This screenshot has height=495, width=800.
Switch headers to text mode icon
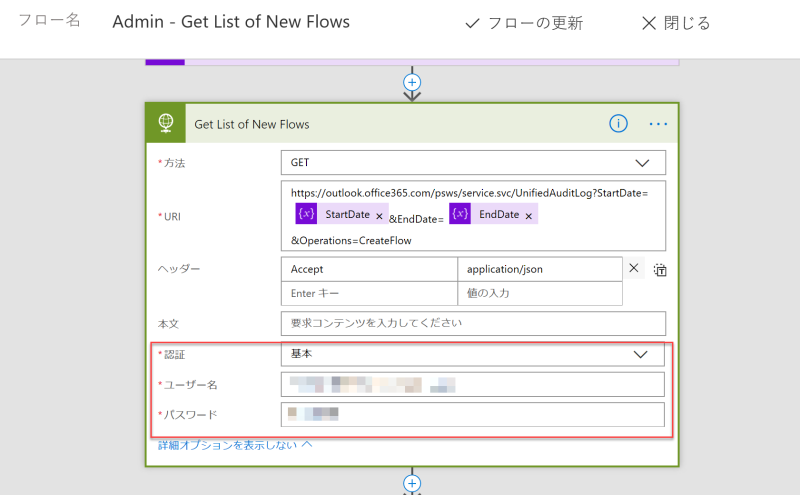coord(660,270)
